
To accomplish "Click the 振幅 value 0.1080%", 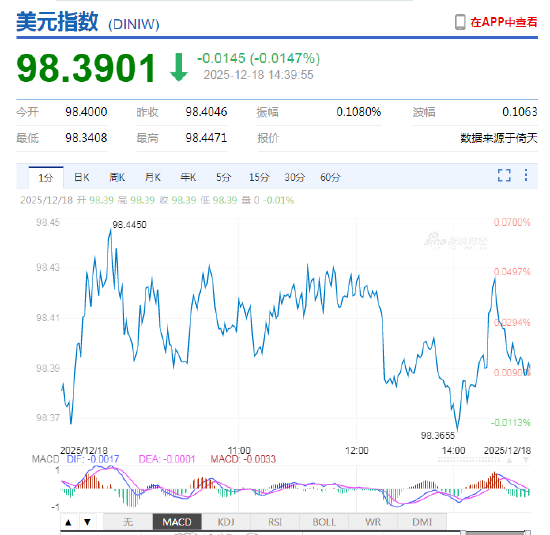I will [x=358, y=112].
